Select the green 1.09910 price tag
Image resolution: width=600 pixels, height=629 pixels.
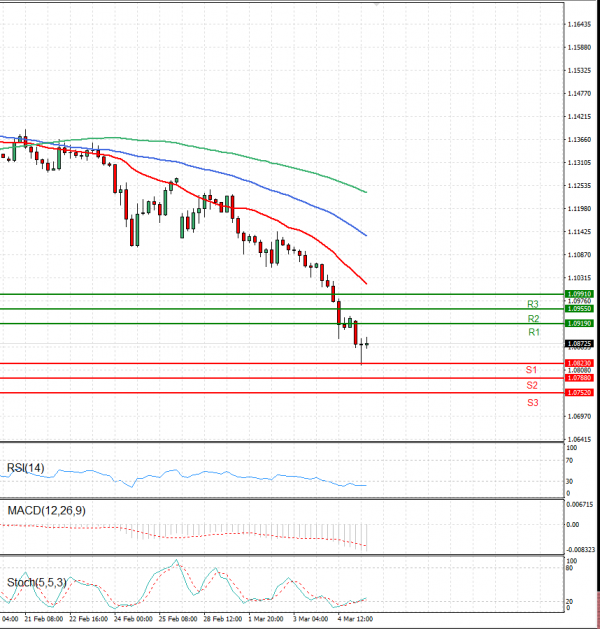click(x=579, y=294)
